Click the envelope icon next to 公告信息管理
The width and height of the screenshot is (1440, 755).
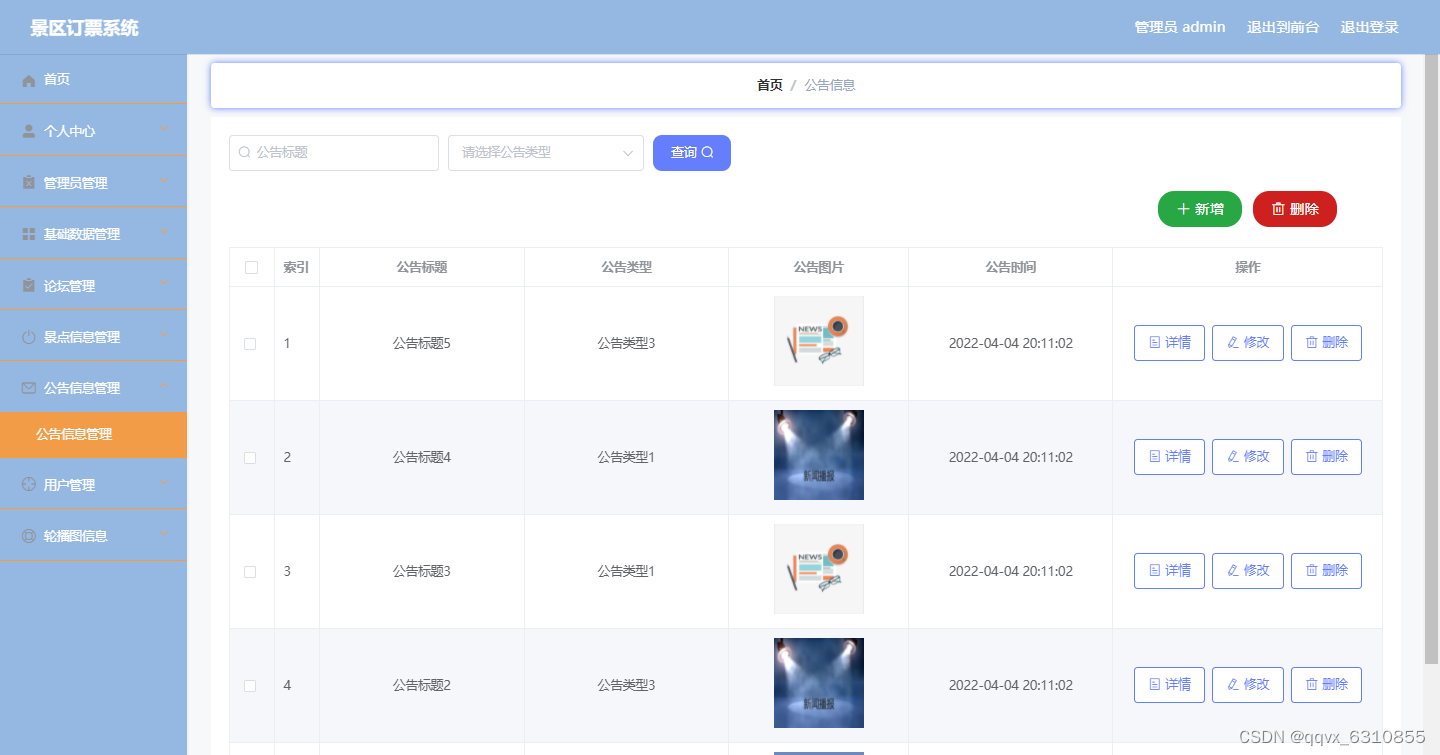[x=29, y=388]
